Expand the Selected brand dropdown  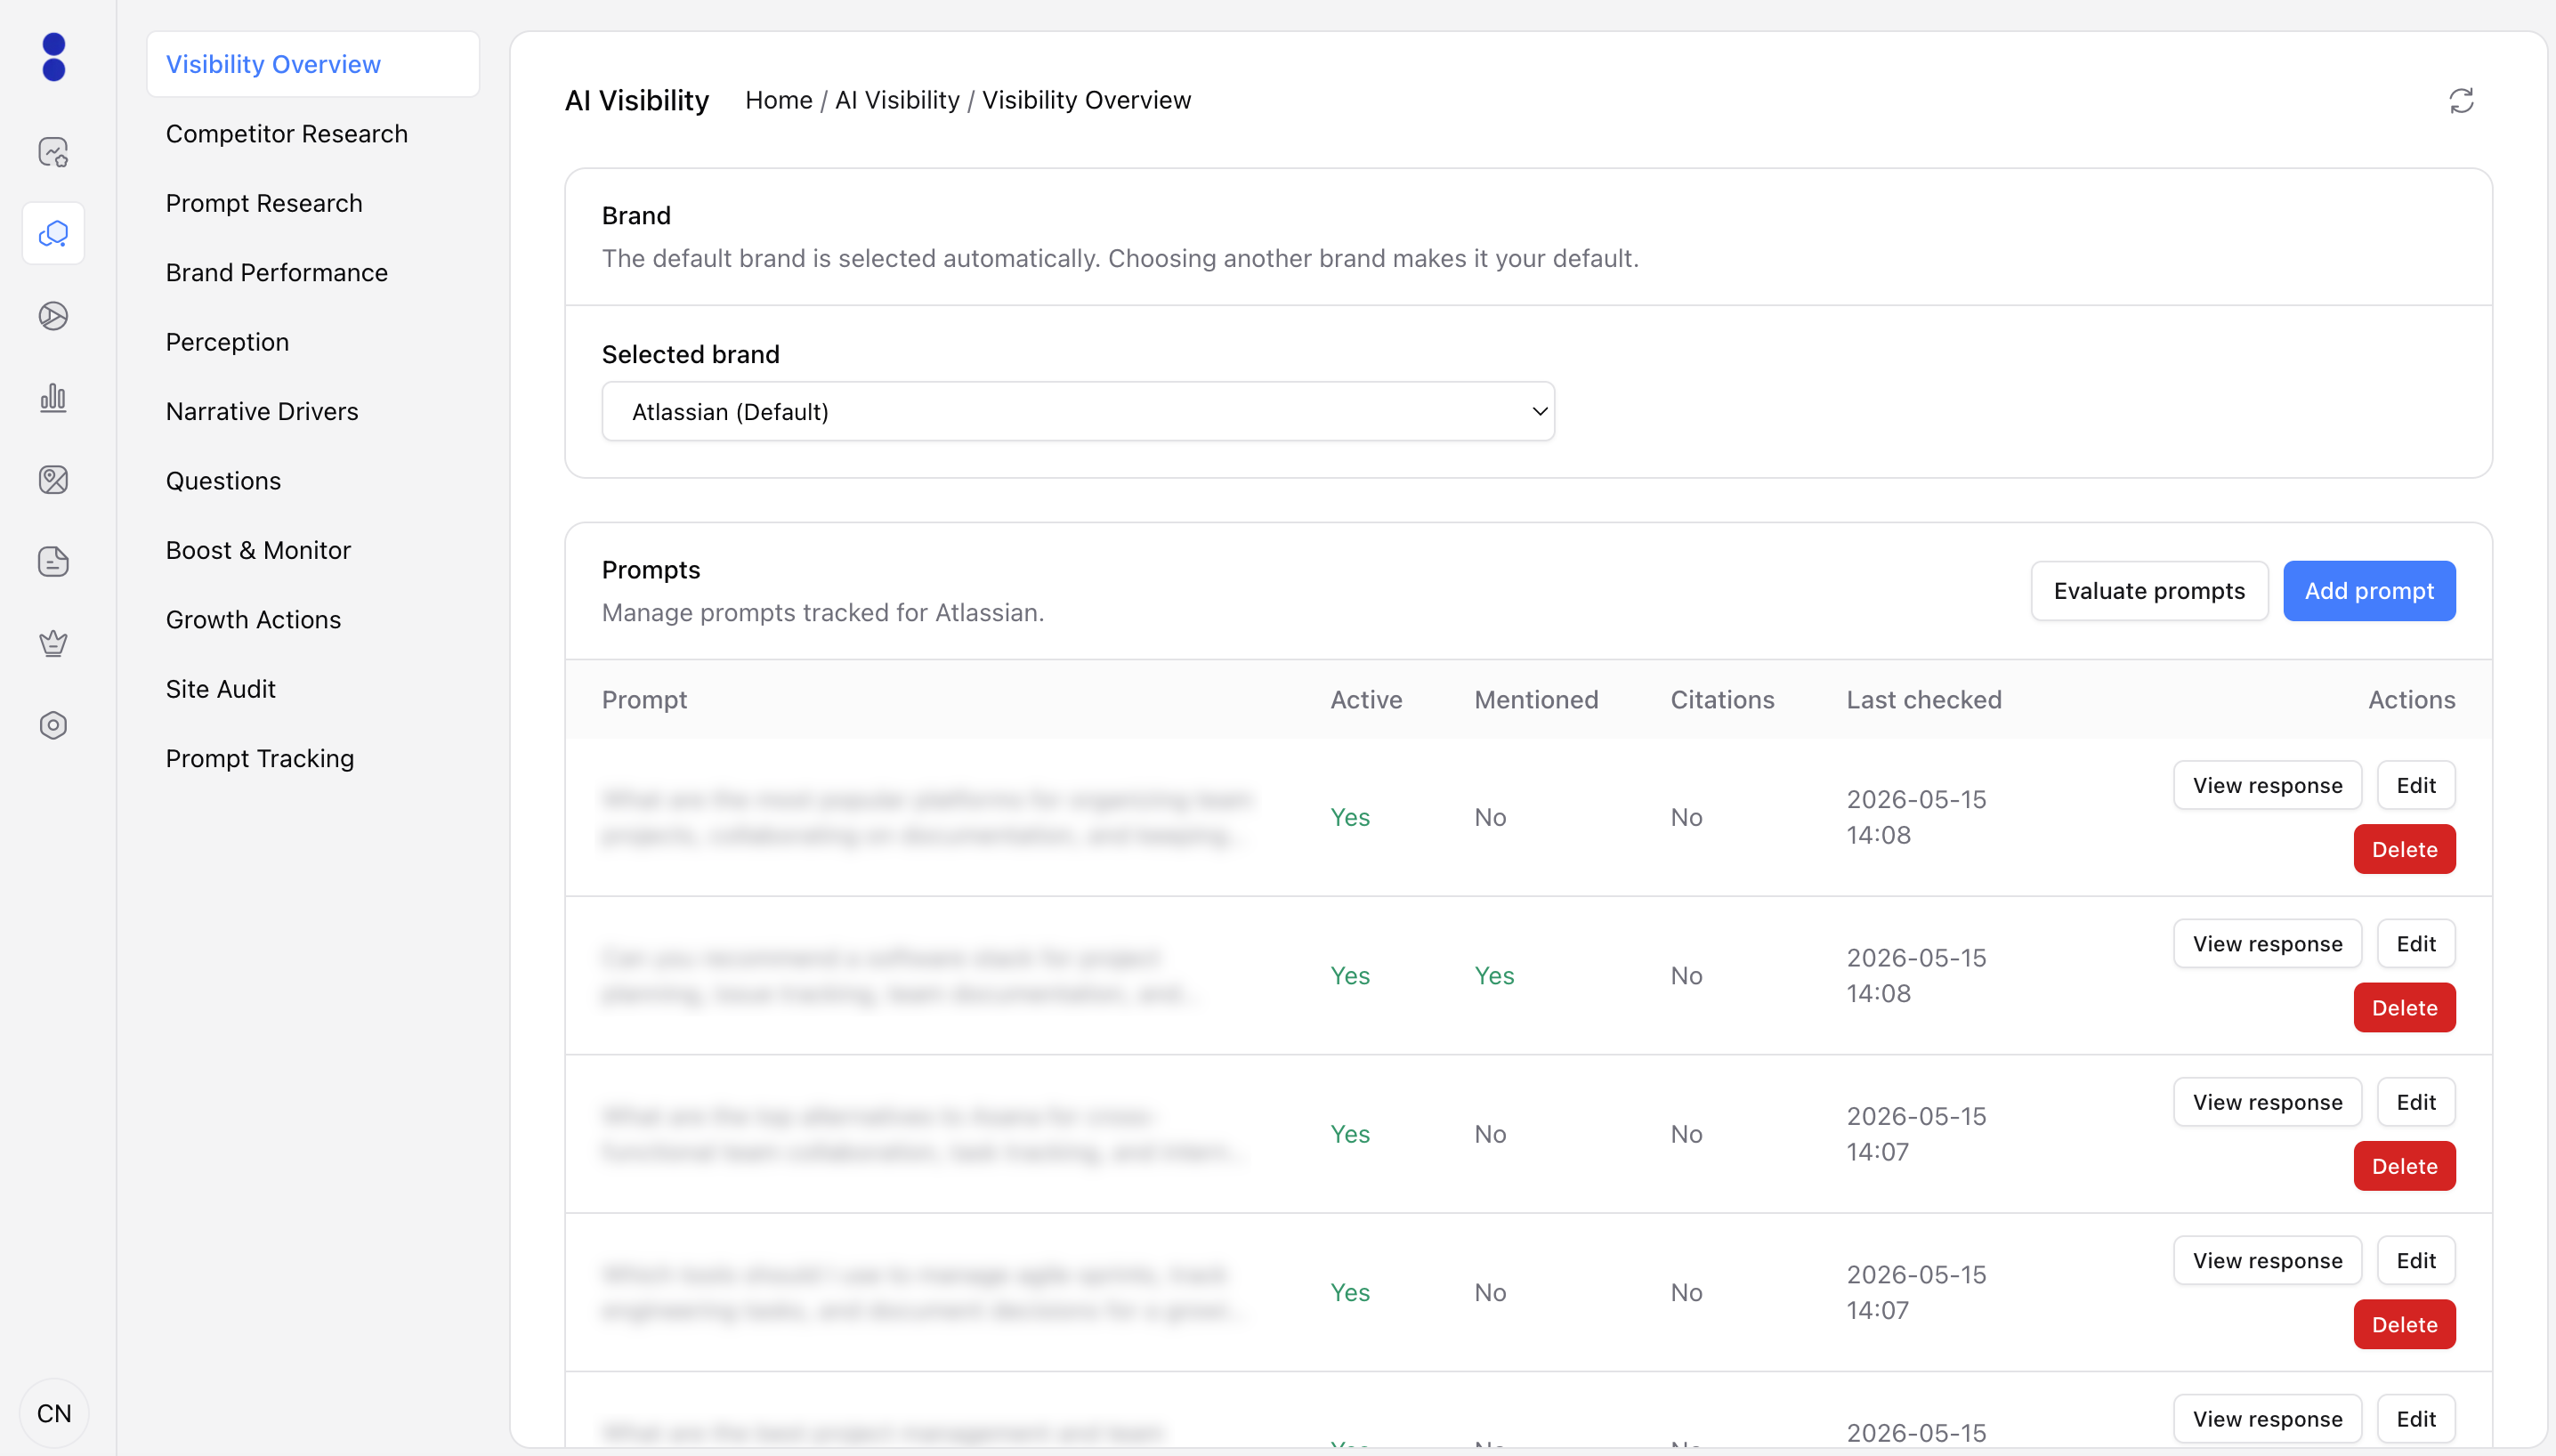click(1078, 412)
